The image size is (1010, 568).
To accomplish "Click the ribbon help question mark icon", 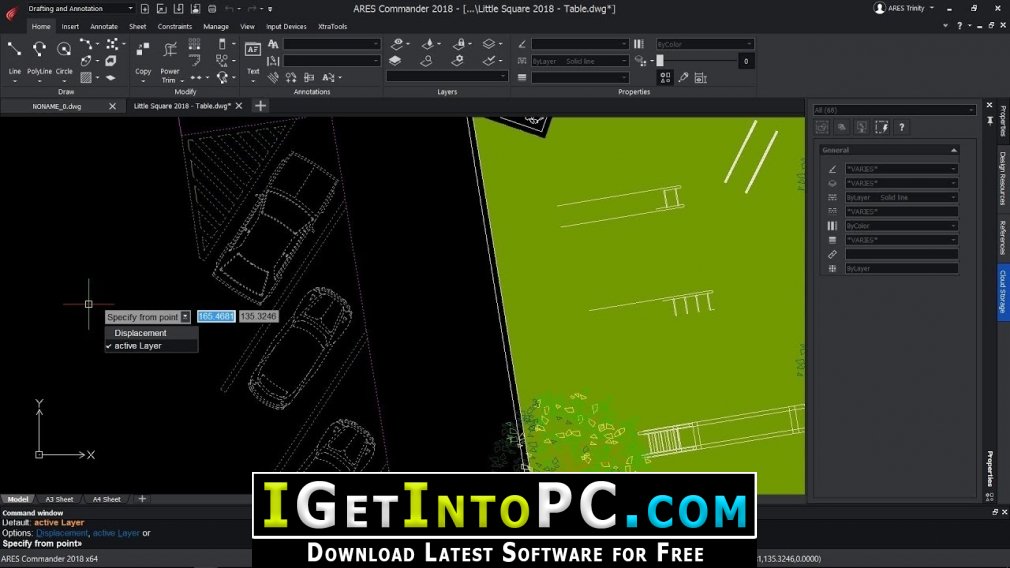I will [x=960, y=26].
